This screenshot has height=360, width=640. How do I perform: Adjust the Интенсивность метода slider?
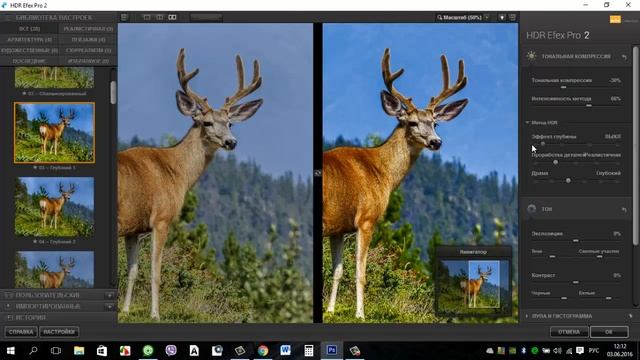(589, 105)
